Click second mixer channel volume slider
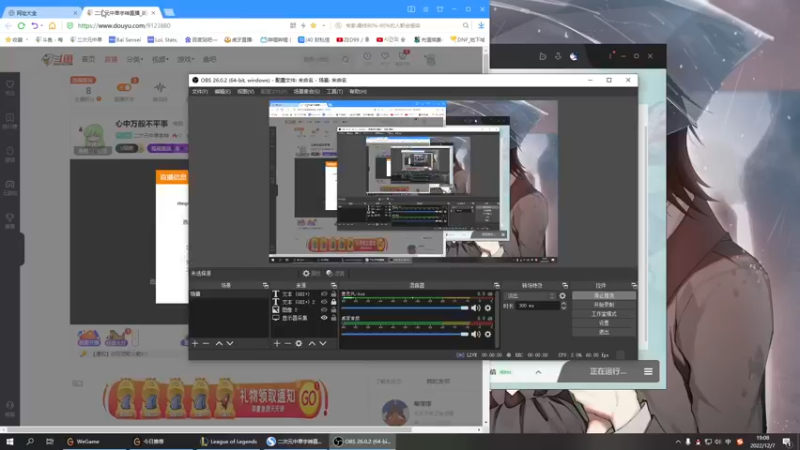This screenshot has width=800, height=450. [405, 334]
